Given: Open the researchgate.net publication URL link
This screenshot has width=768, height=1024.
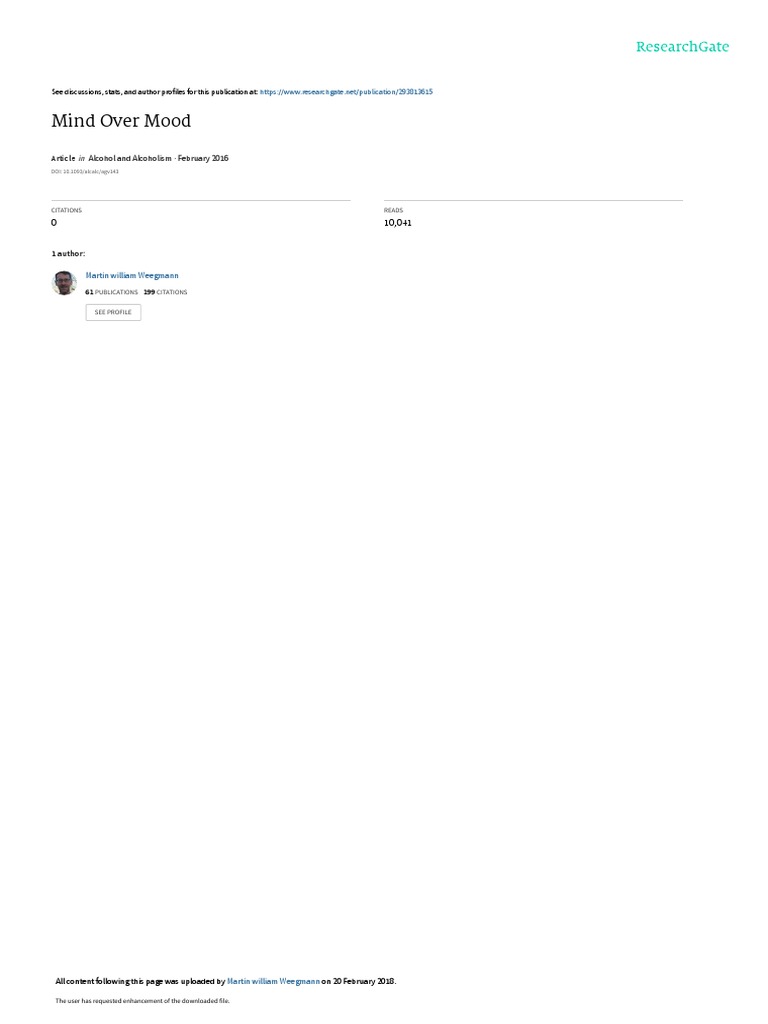Looking at the screenshot, I should pyautogui.click(x=346, y=92).
